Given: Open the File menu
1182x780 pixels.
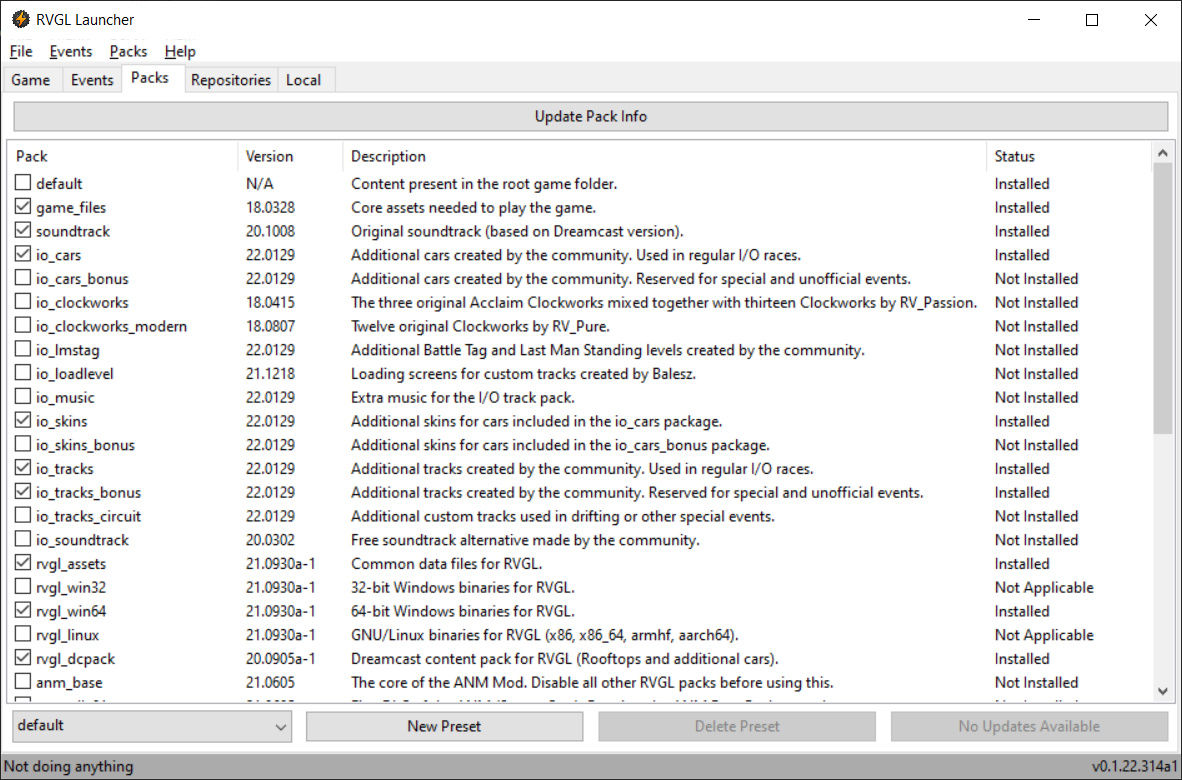Looking at the screenshot, I should (21, 51).
